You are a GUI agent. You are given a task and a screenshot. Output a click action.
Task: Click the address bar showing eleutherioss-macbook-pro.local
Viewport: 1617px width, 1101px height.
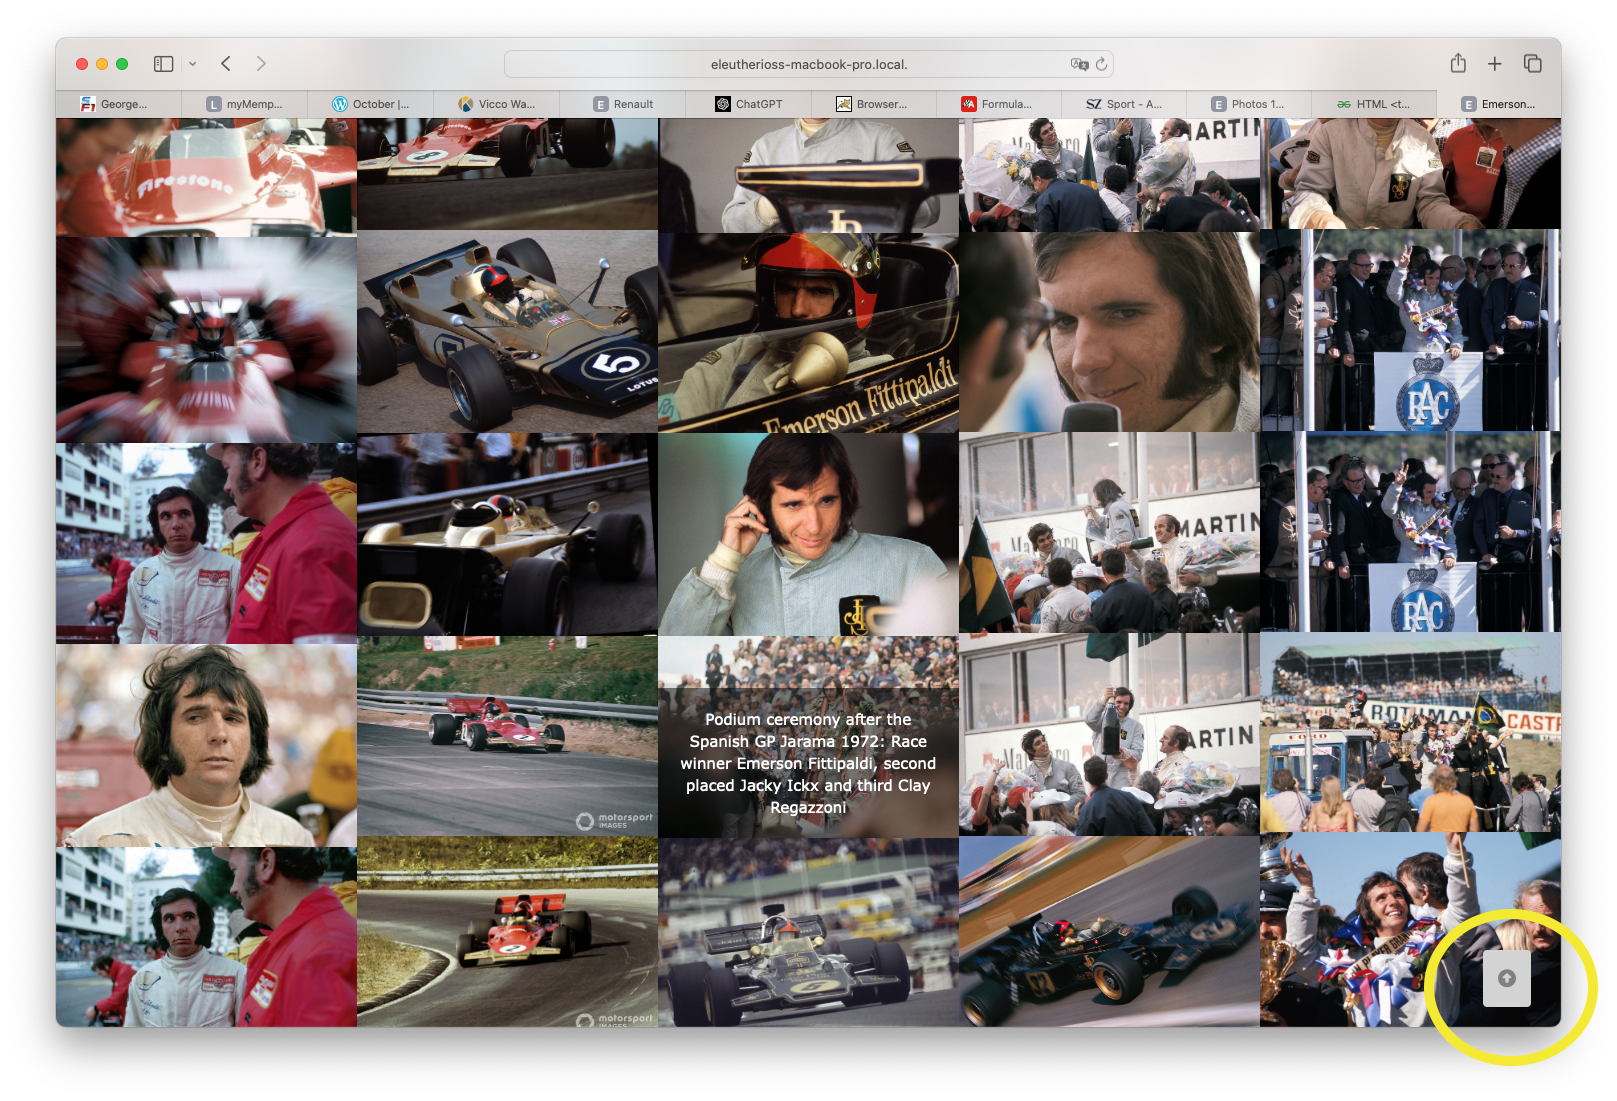click(808, 64)
